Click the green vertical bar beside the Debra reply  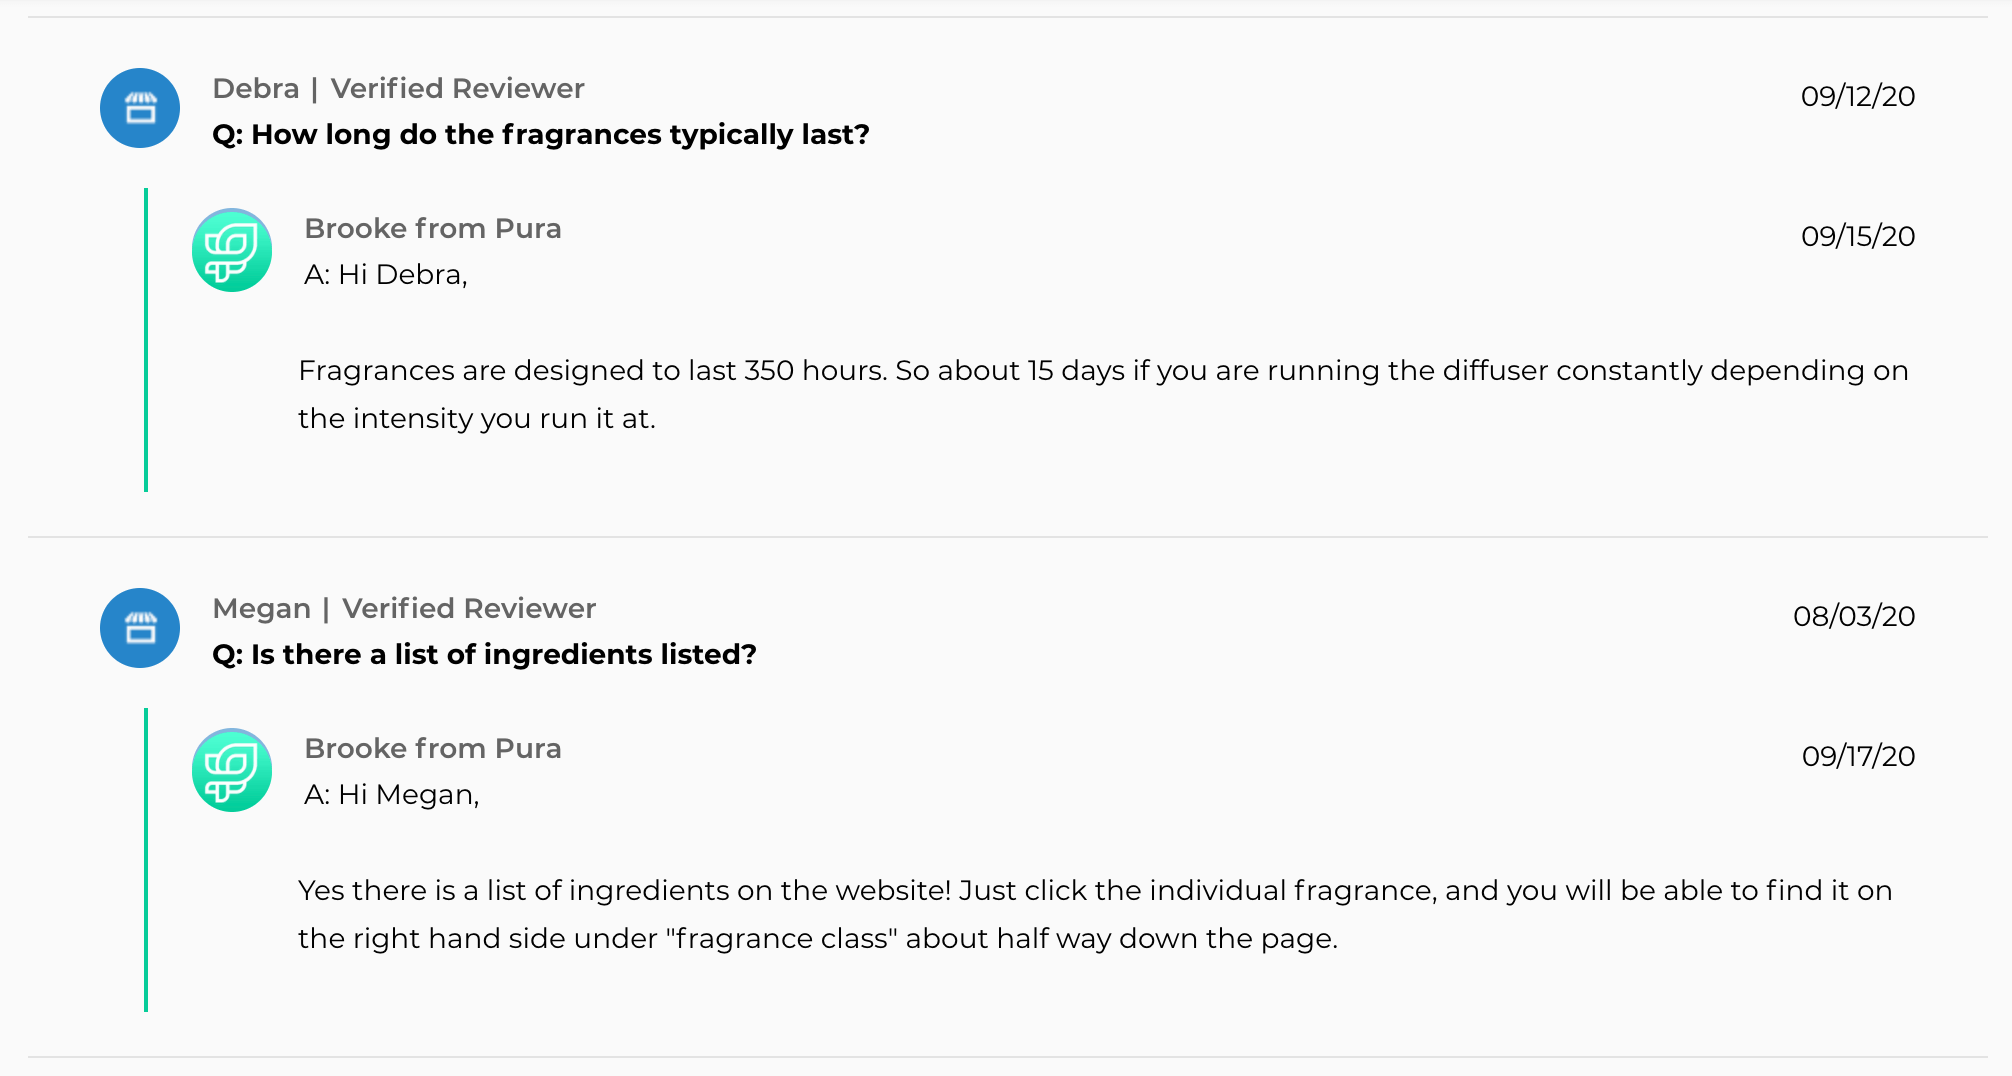(146, 340)
